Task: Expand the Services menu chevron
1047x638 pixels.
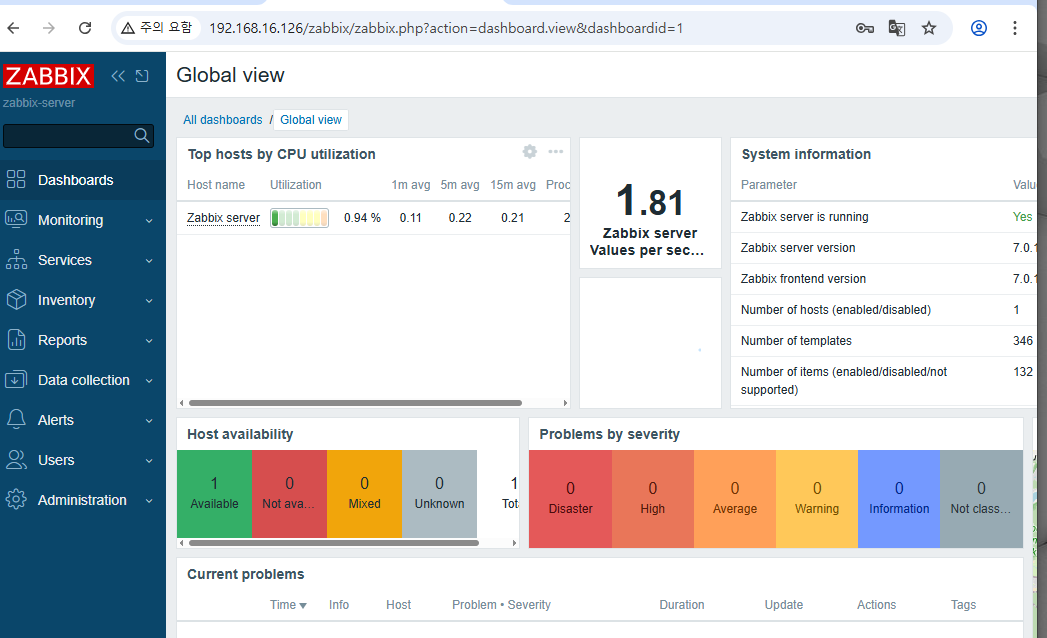Action: click(149, 261)
